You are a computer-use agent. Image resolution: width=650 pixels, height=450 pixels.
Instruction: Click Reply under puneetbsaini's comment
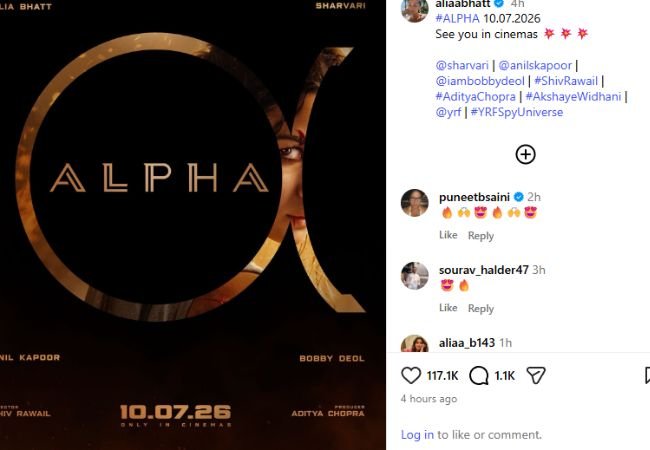tap(481, 235)
